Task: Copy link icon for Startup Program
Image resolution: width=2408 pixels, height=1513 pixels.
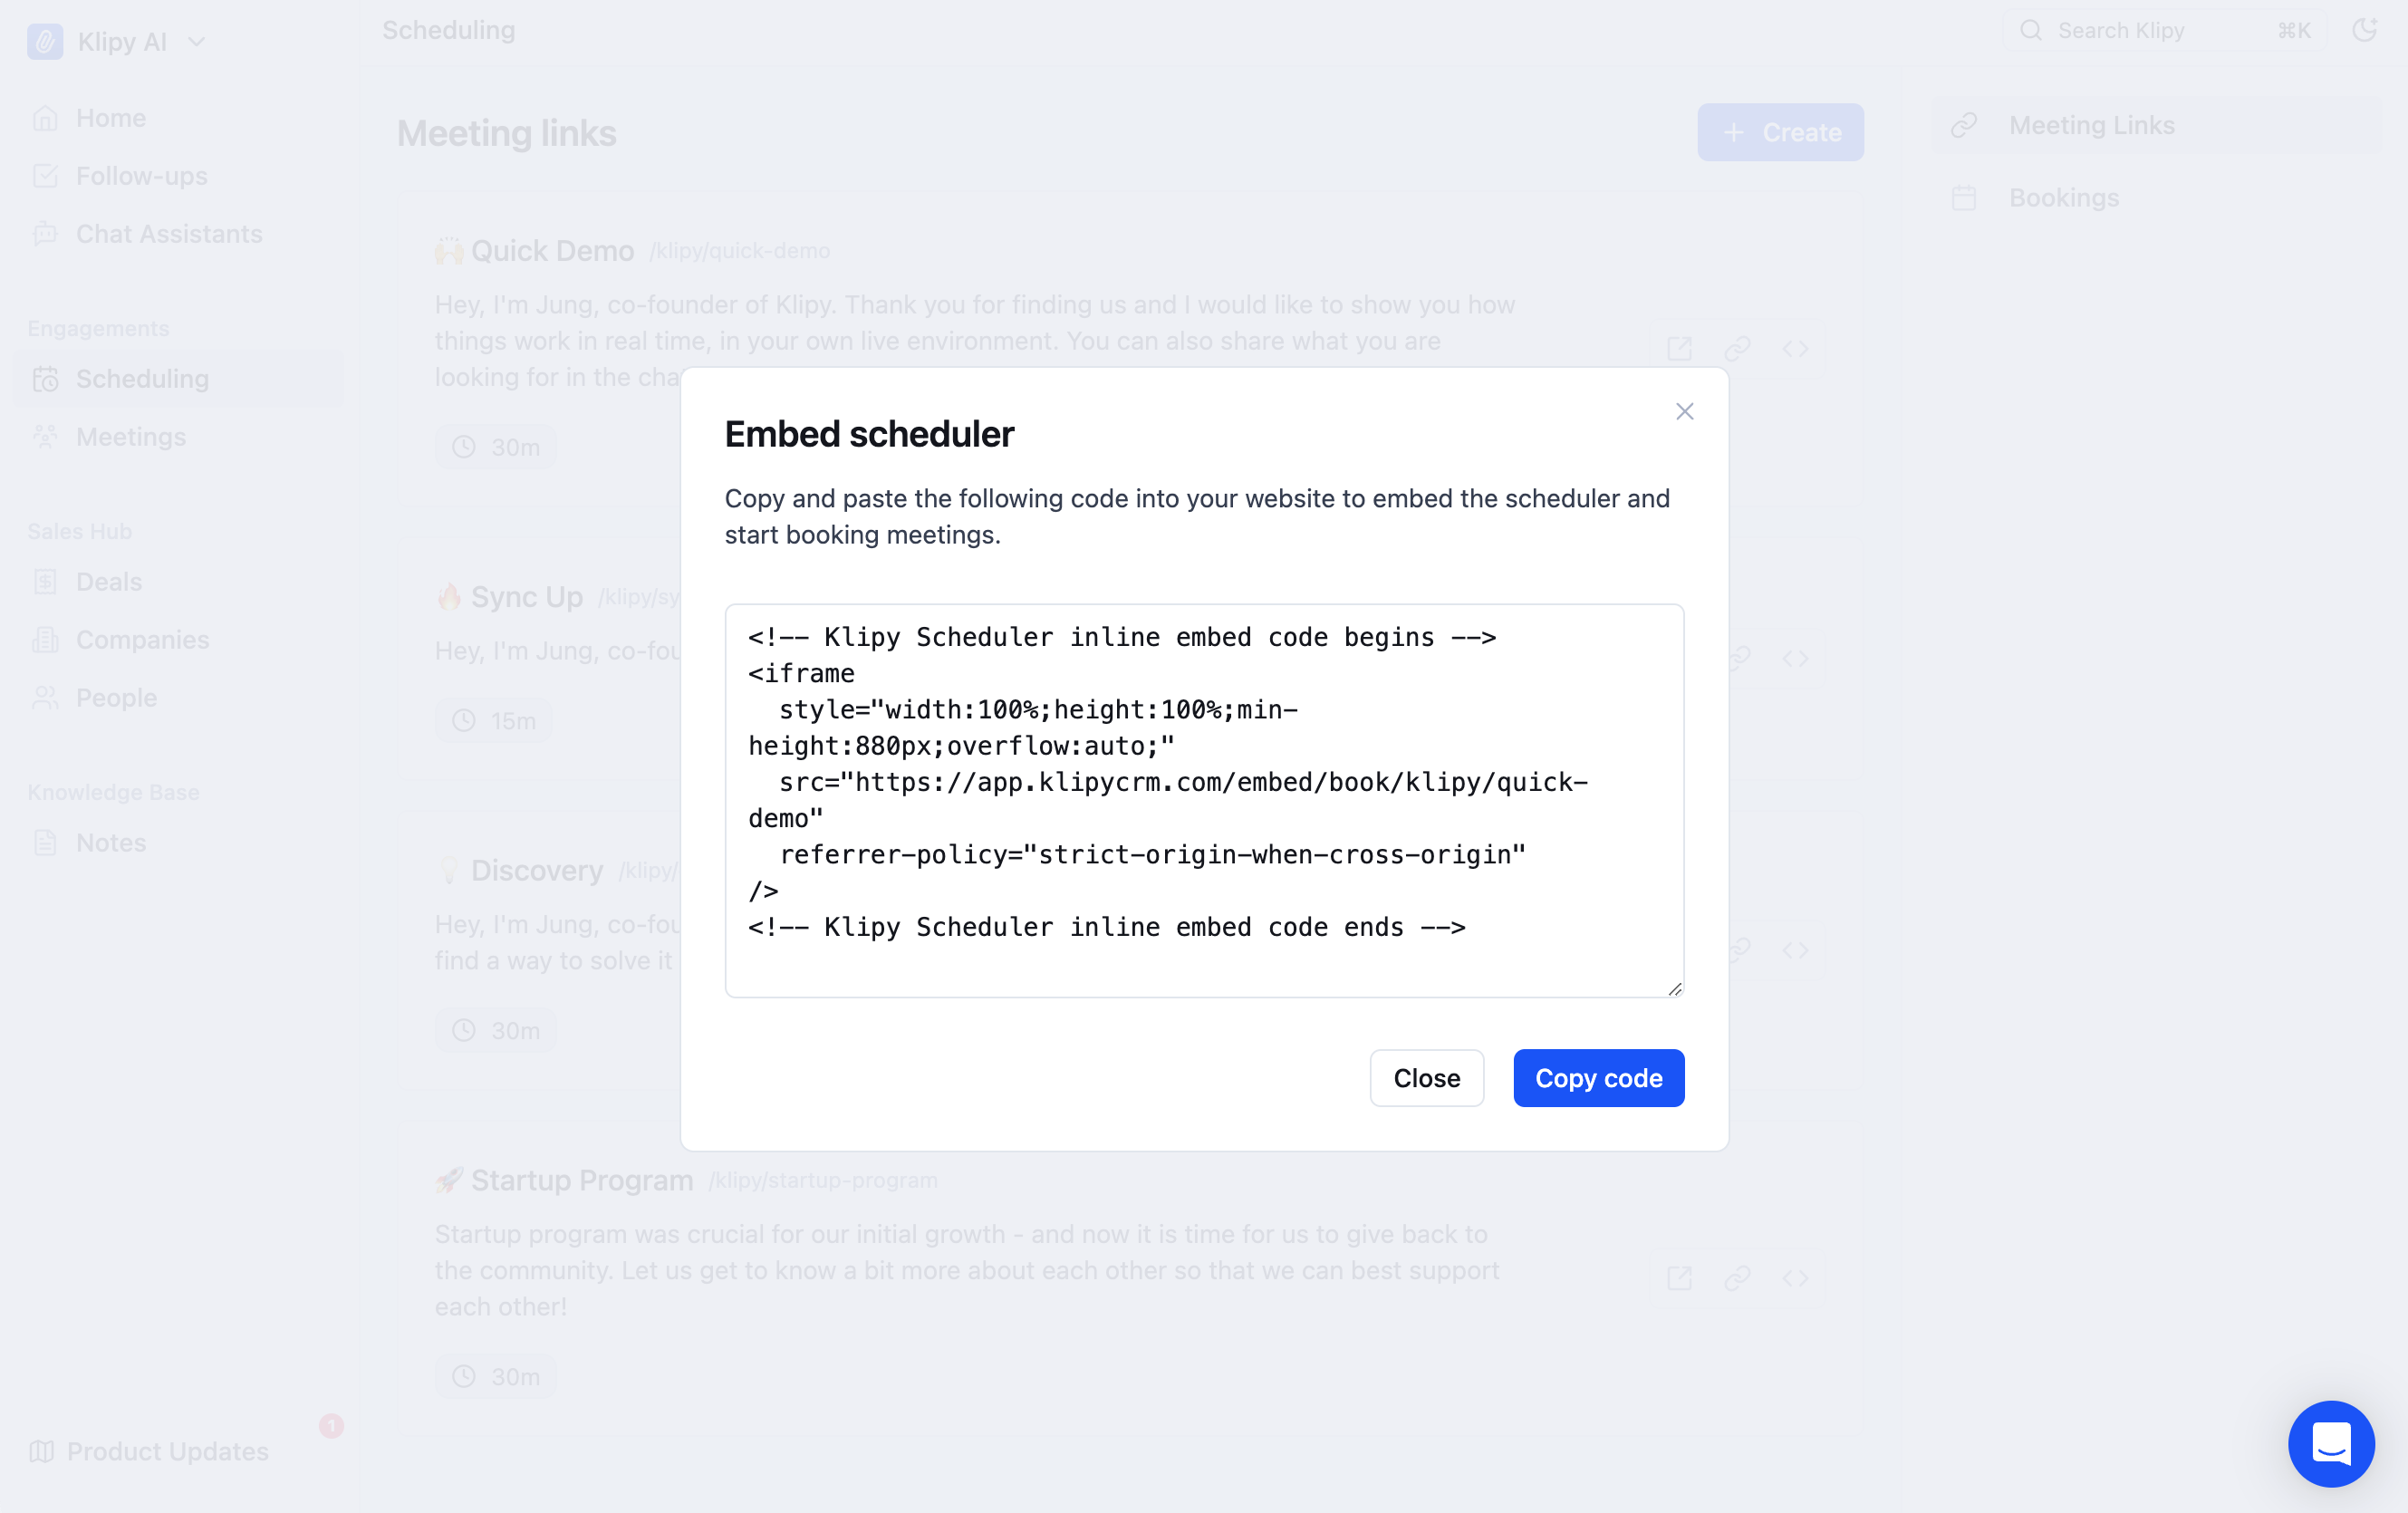Action: coord(1737,1278)
